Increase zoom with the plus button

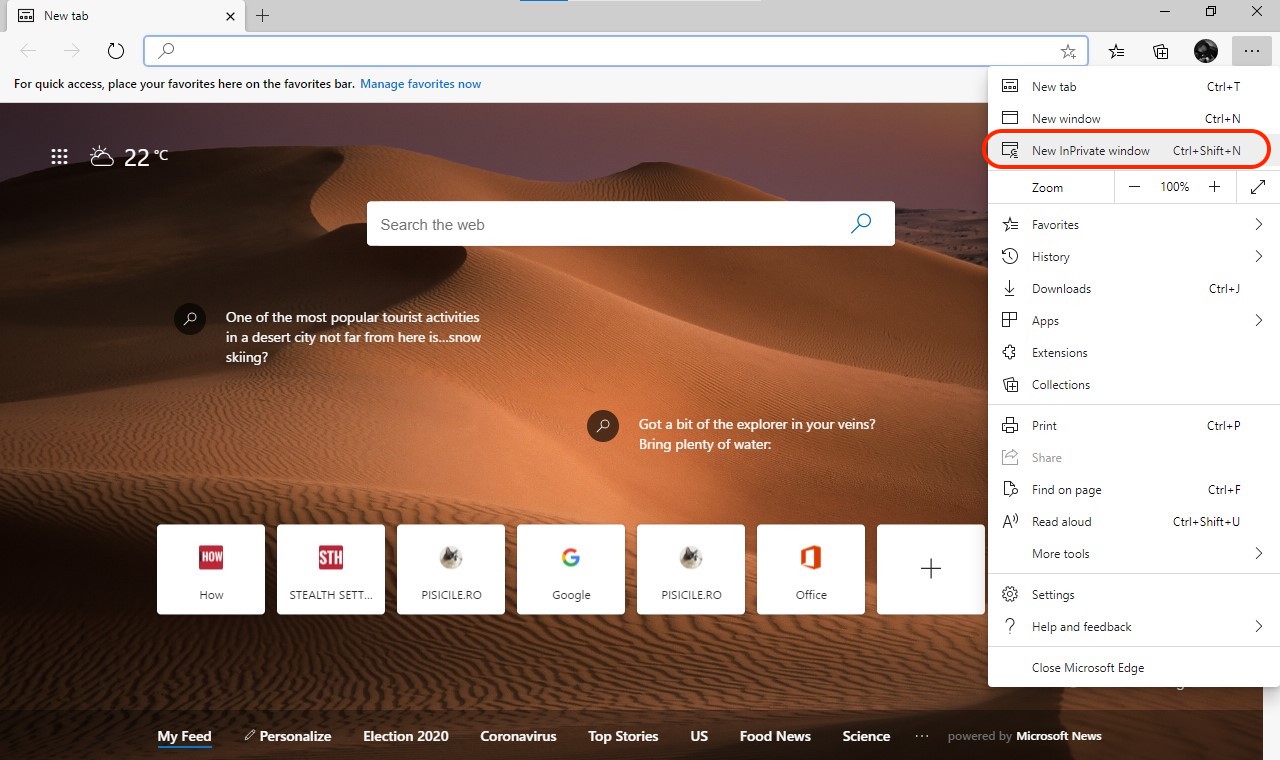tap(1214, 187)
